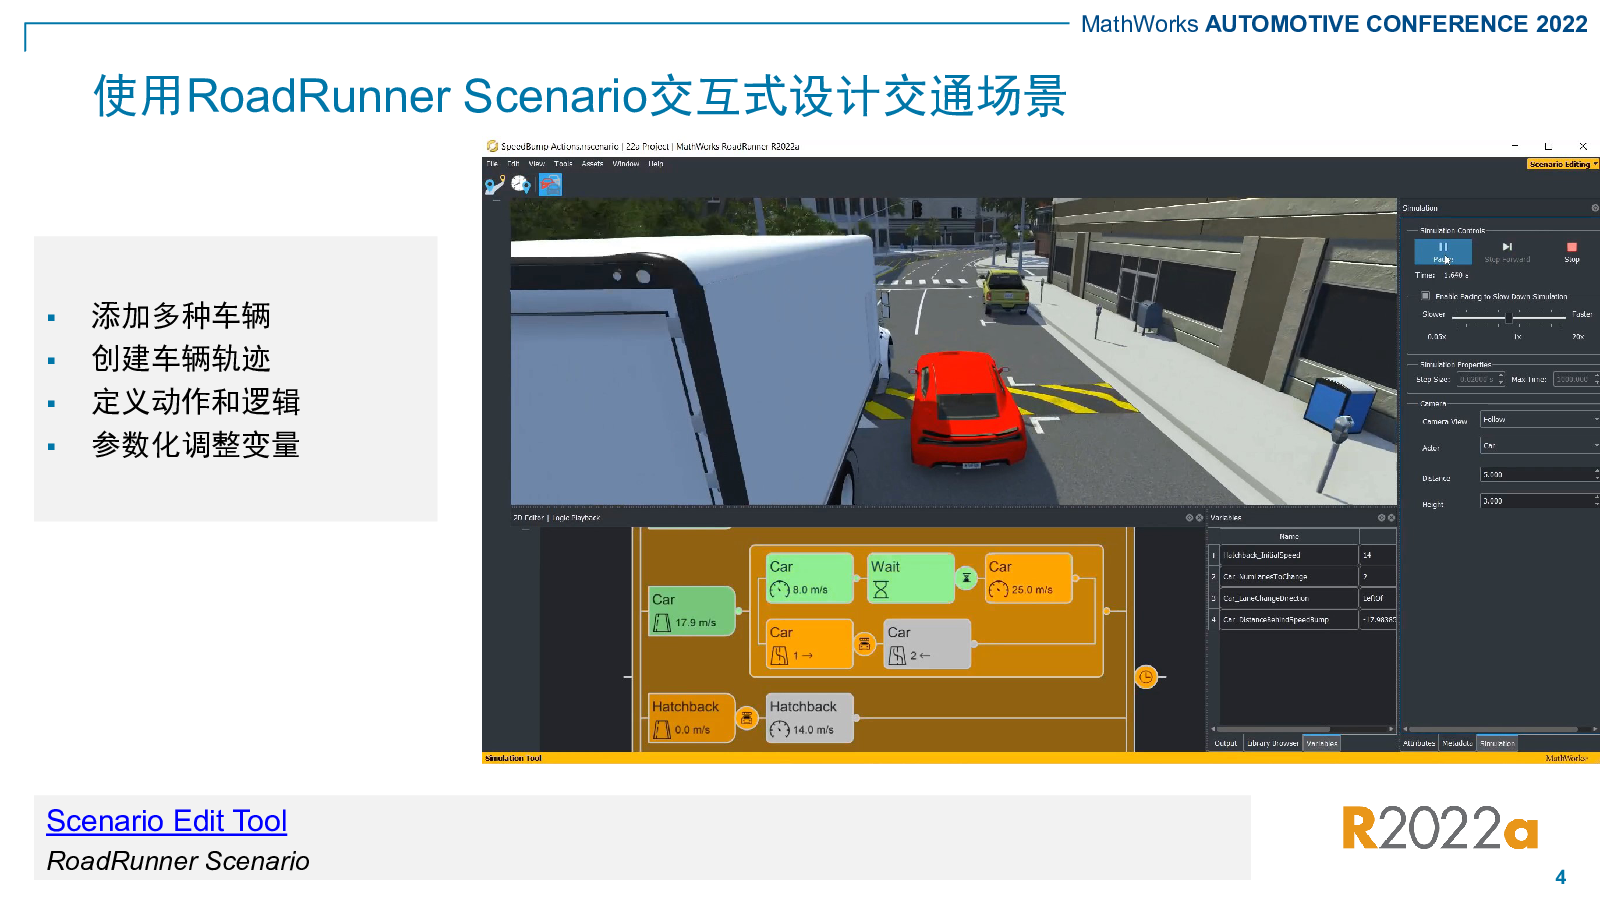Click the Simulation panel settings icon
This screenshot has height=900, width=1600.
click(x=1595, y=208)
